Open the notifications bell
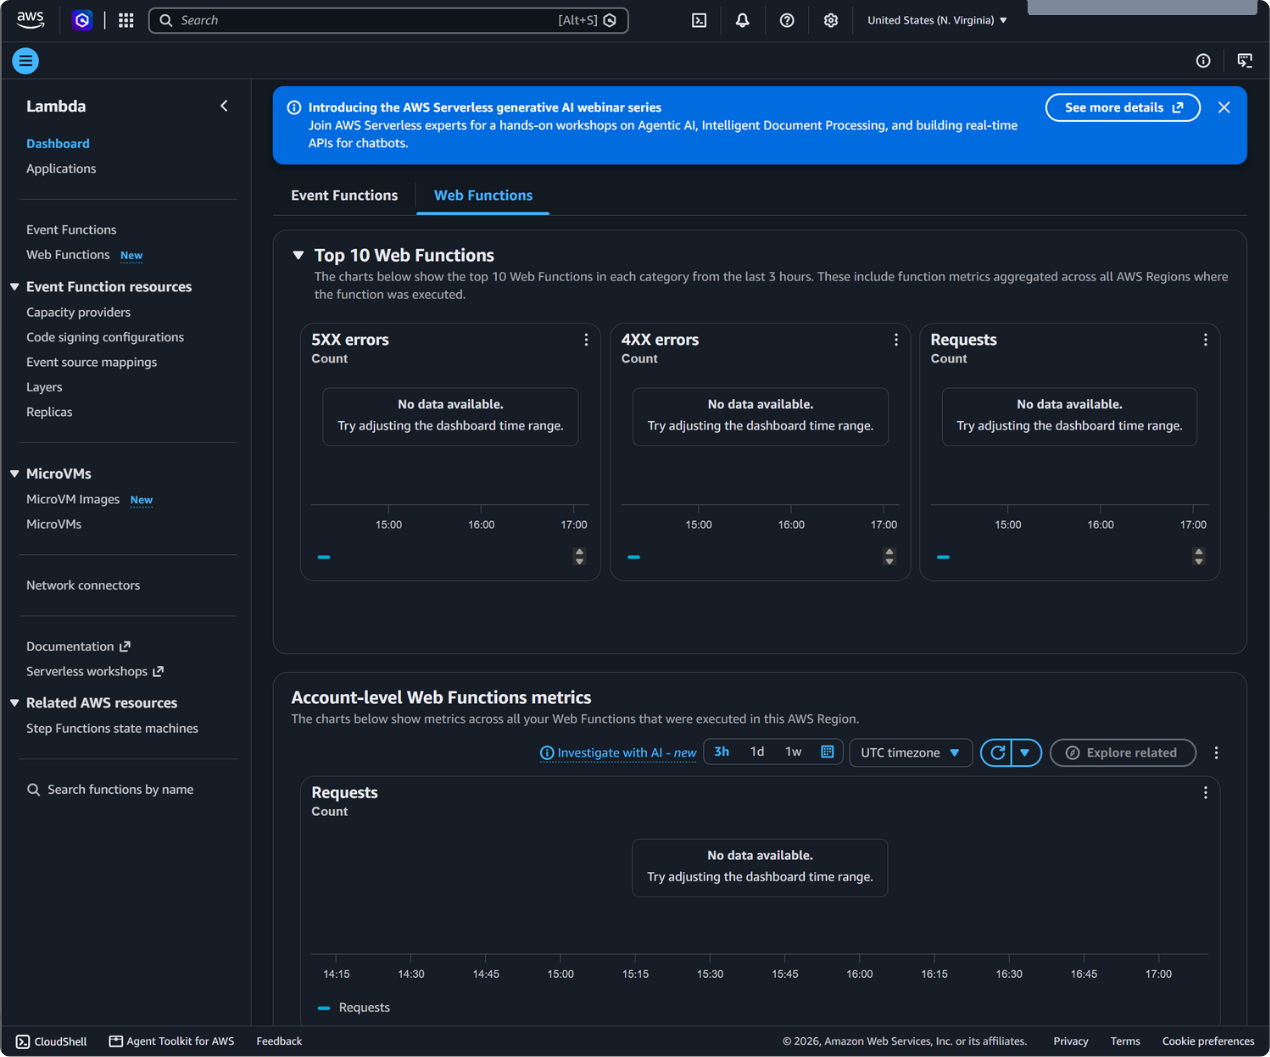This screenshot has height=1057, width=1270. [x=742, y=20]
